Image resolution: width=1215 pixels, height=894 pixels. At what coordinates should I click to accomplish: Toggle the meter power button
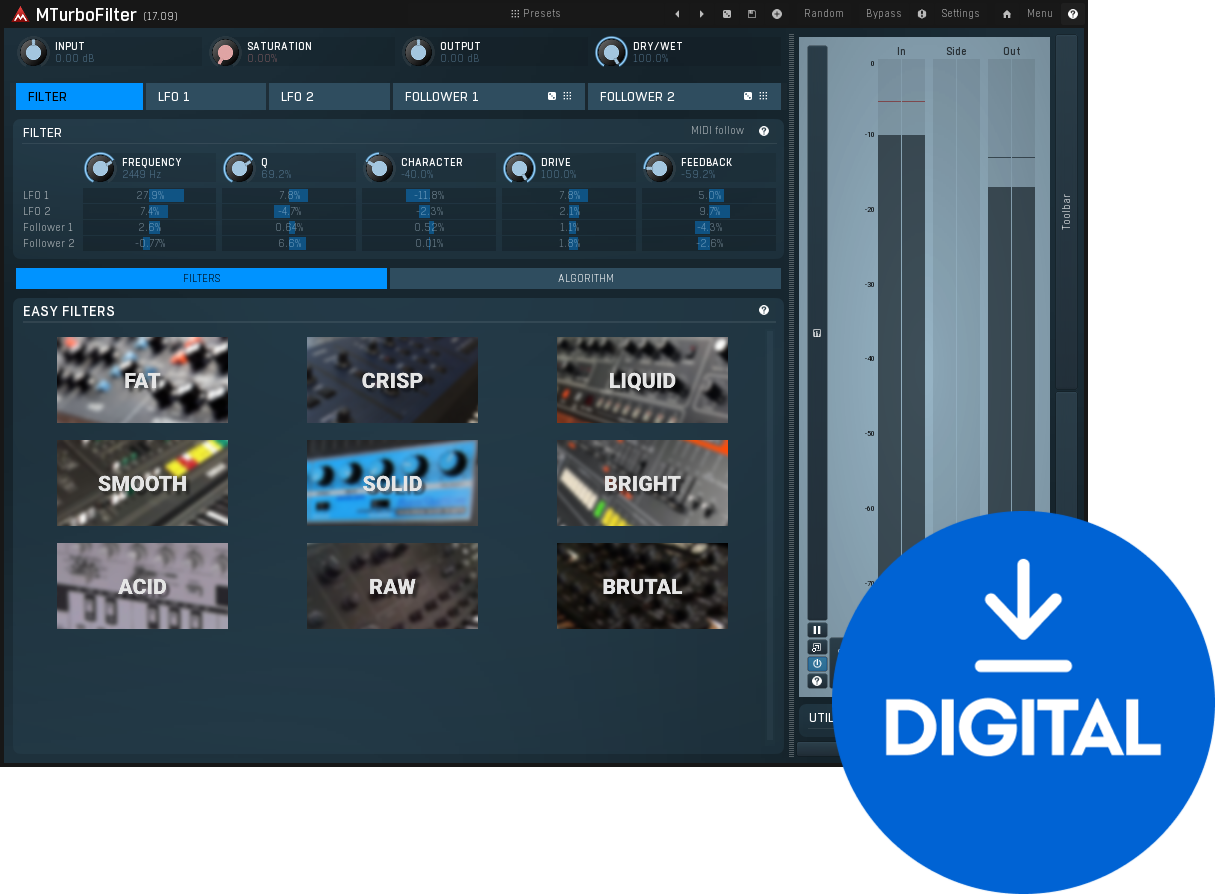tap(817, 664)
